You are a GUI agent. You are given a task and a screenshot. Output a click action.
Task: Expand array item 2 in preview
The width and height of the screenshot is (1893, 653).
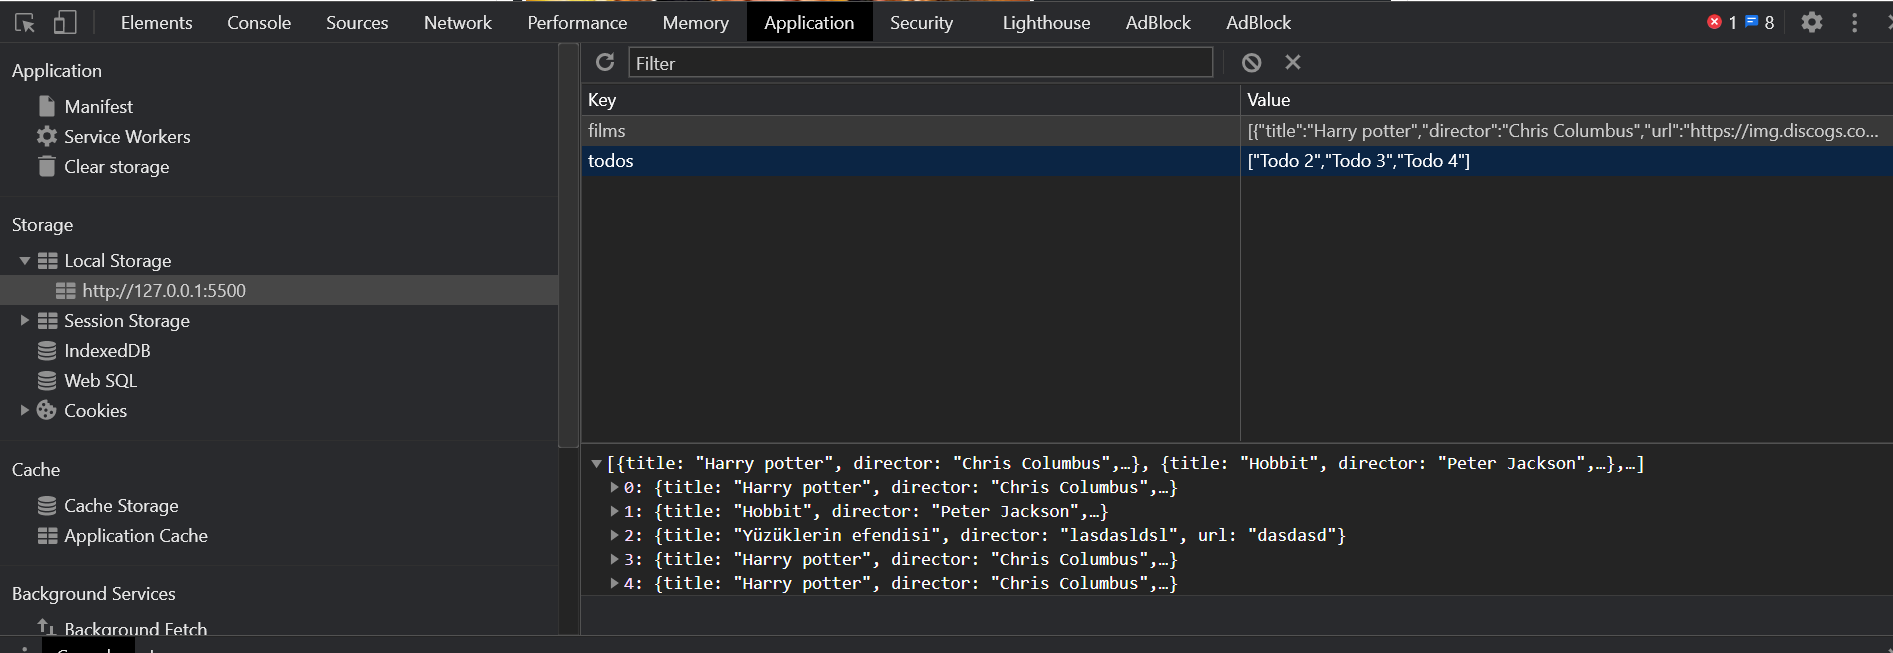coord(615,536)
